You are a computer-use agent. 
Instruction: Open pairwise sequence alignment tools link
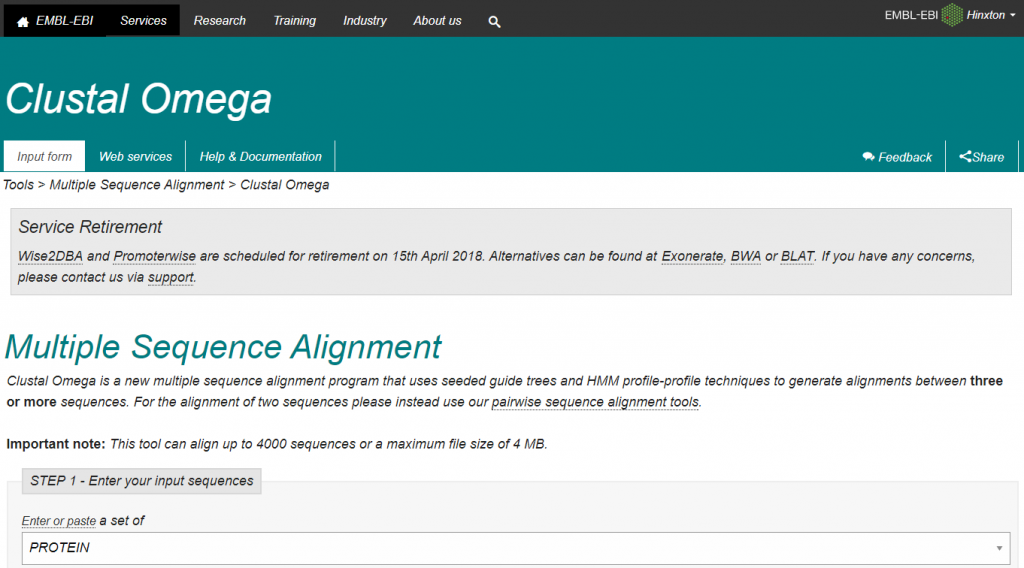[595, 402]
